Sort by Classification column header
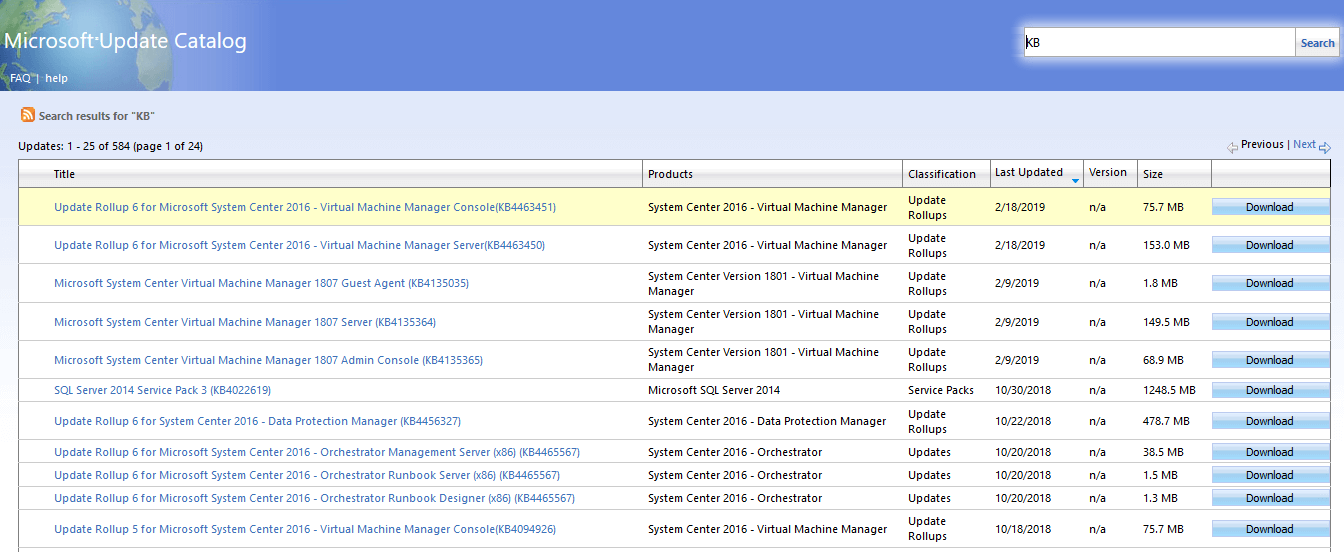 [x=941, y=174]
